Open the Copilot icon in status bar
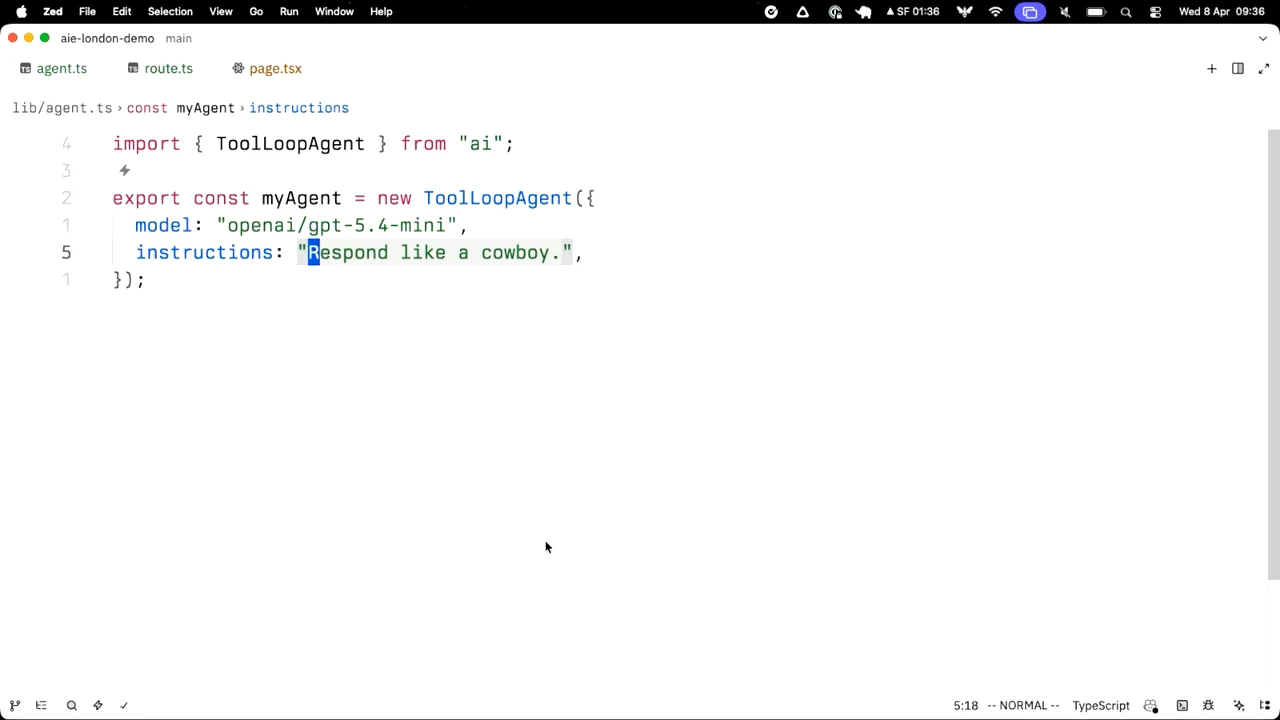 tap(1151, 705)
